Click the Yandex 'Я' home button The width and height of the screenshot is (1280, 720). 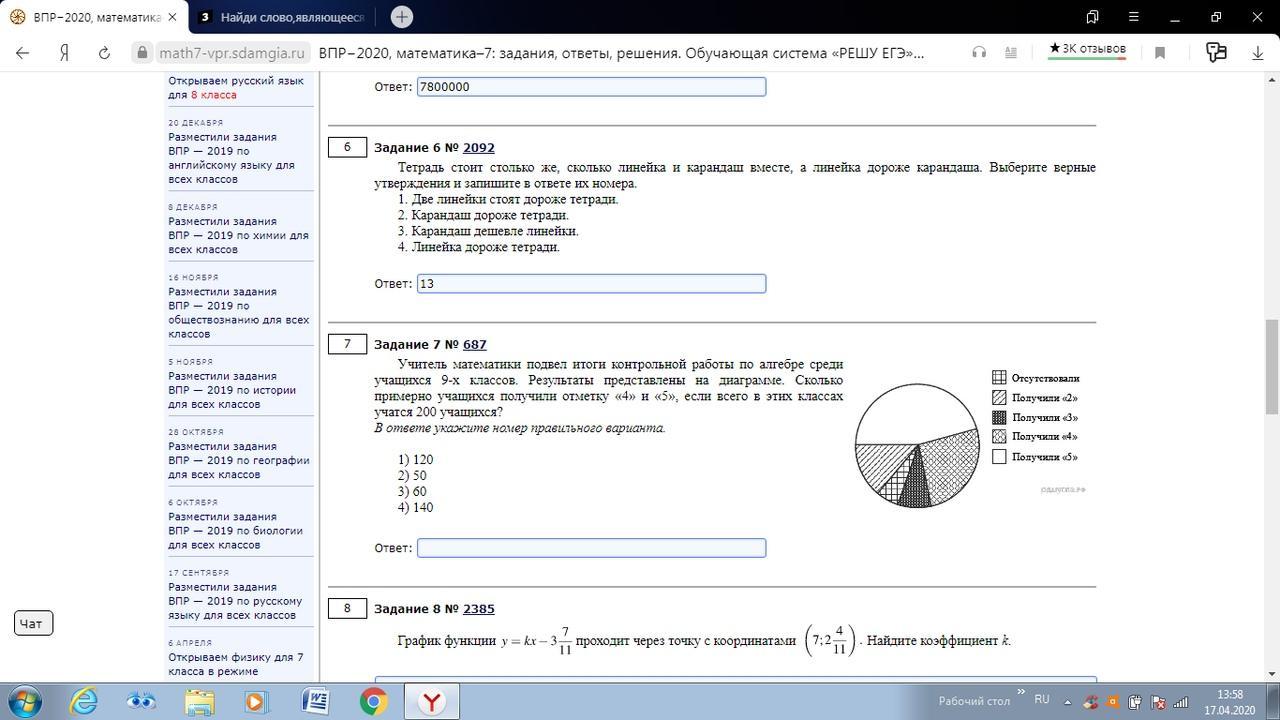(64, 53)
